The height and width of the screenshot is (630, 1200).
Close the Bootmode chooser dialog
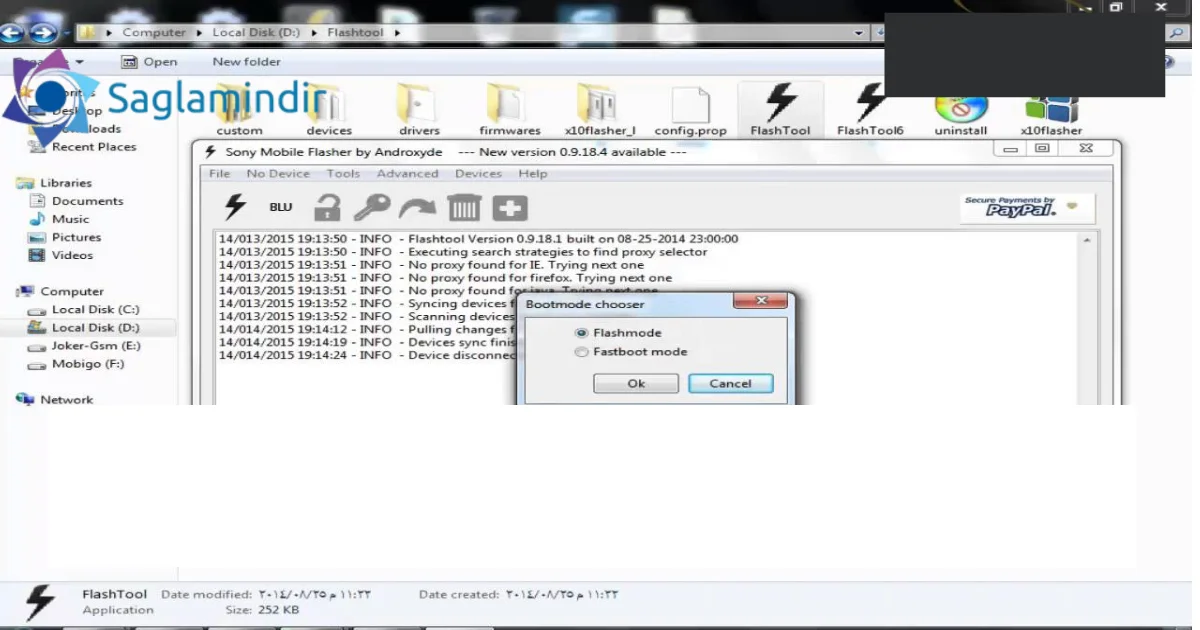click(761, 301)
